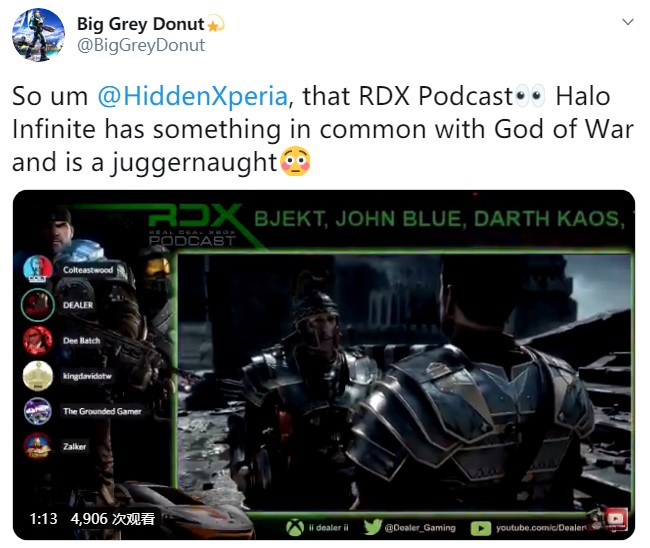
Task: Open the tweet options chevron dropdown
Action: click(x=628, y=22)
